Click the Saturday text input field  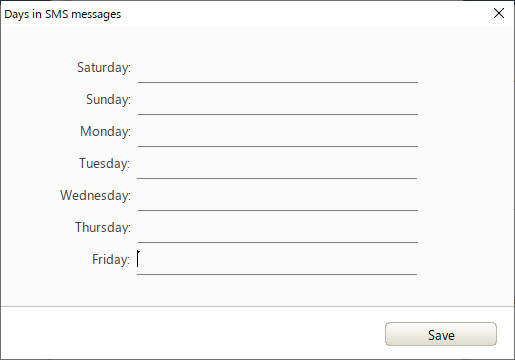[x=278, y=68]
